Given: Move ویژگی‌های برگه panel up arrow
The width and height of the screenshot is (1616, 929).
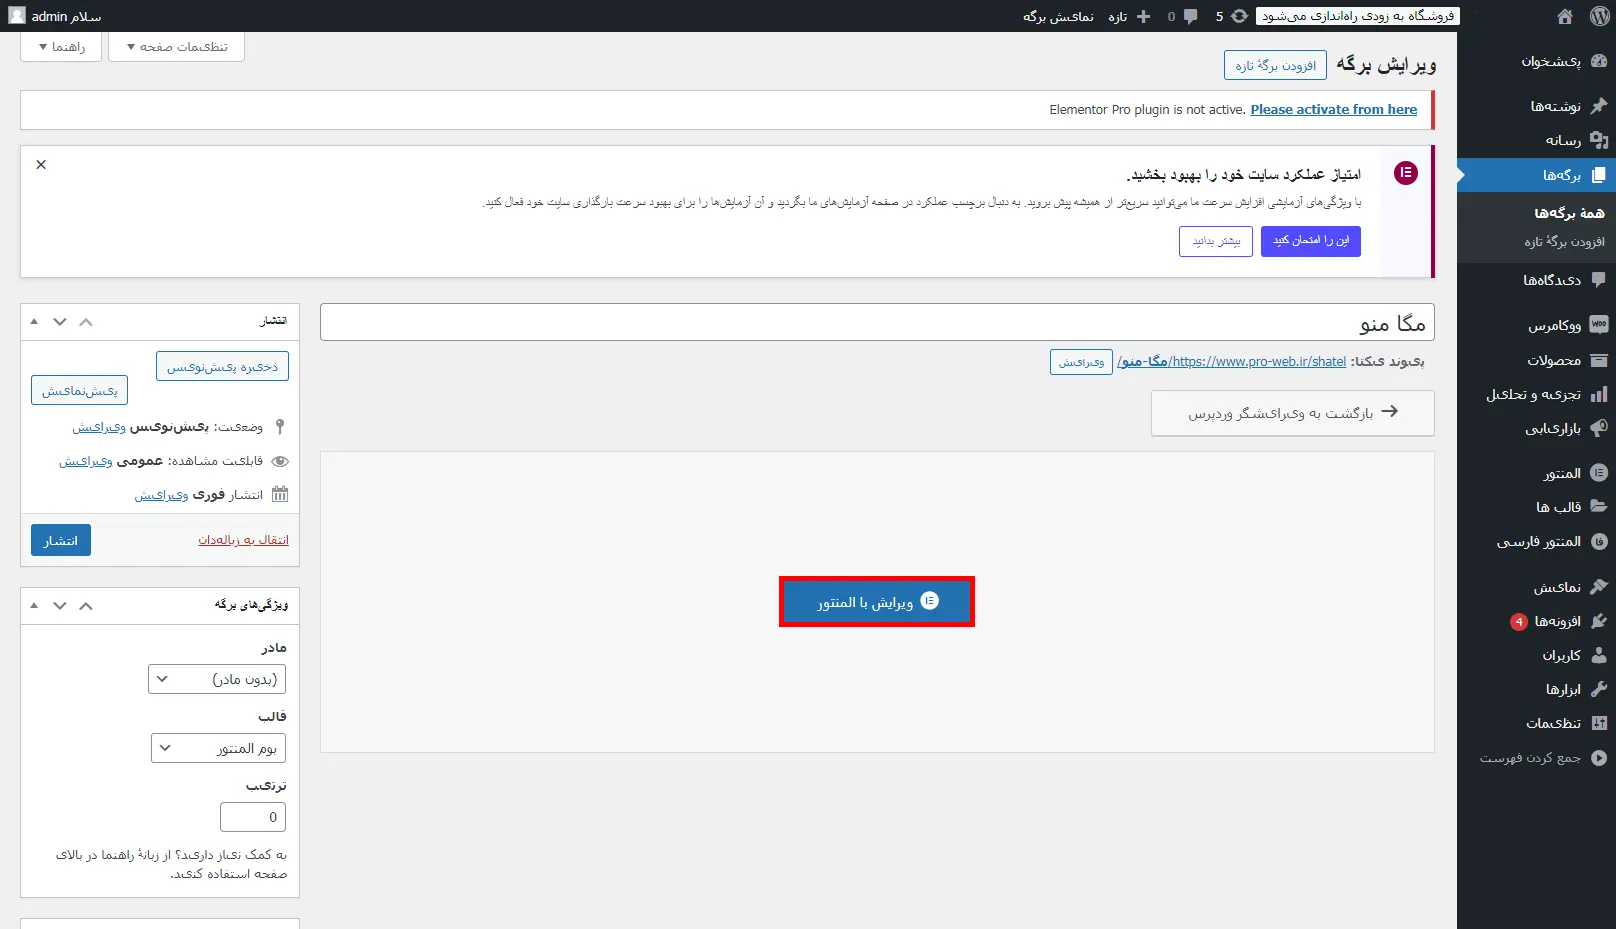Looking at the screenshot, I should click(86, 606).
